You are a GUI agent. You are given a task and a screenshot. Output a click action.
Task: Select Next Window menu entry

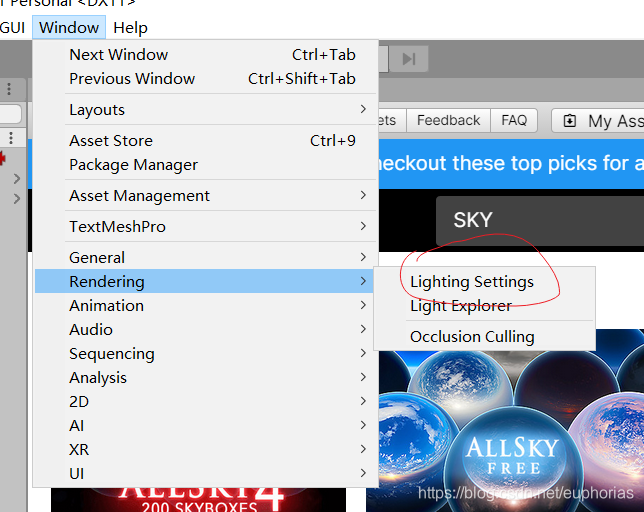pyautogui.click(x=206, y=55)
